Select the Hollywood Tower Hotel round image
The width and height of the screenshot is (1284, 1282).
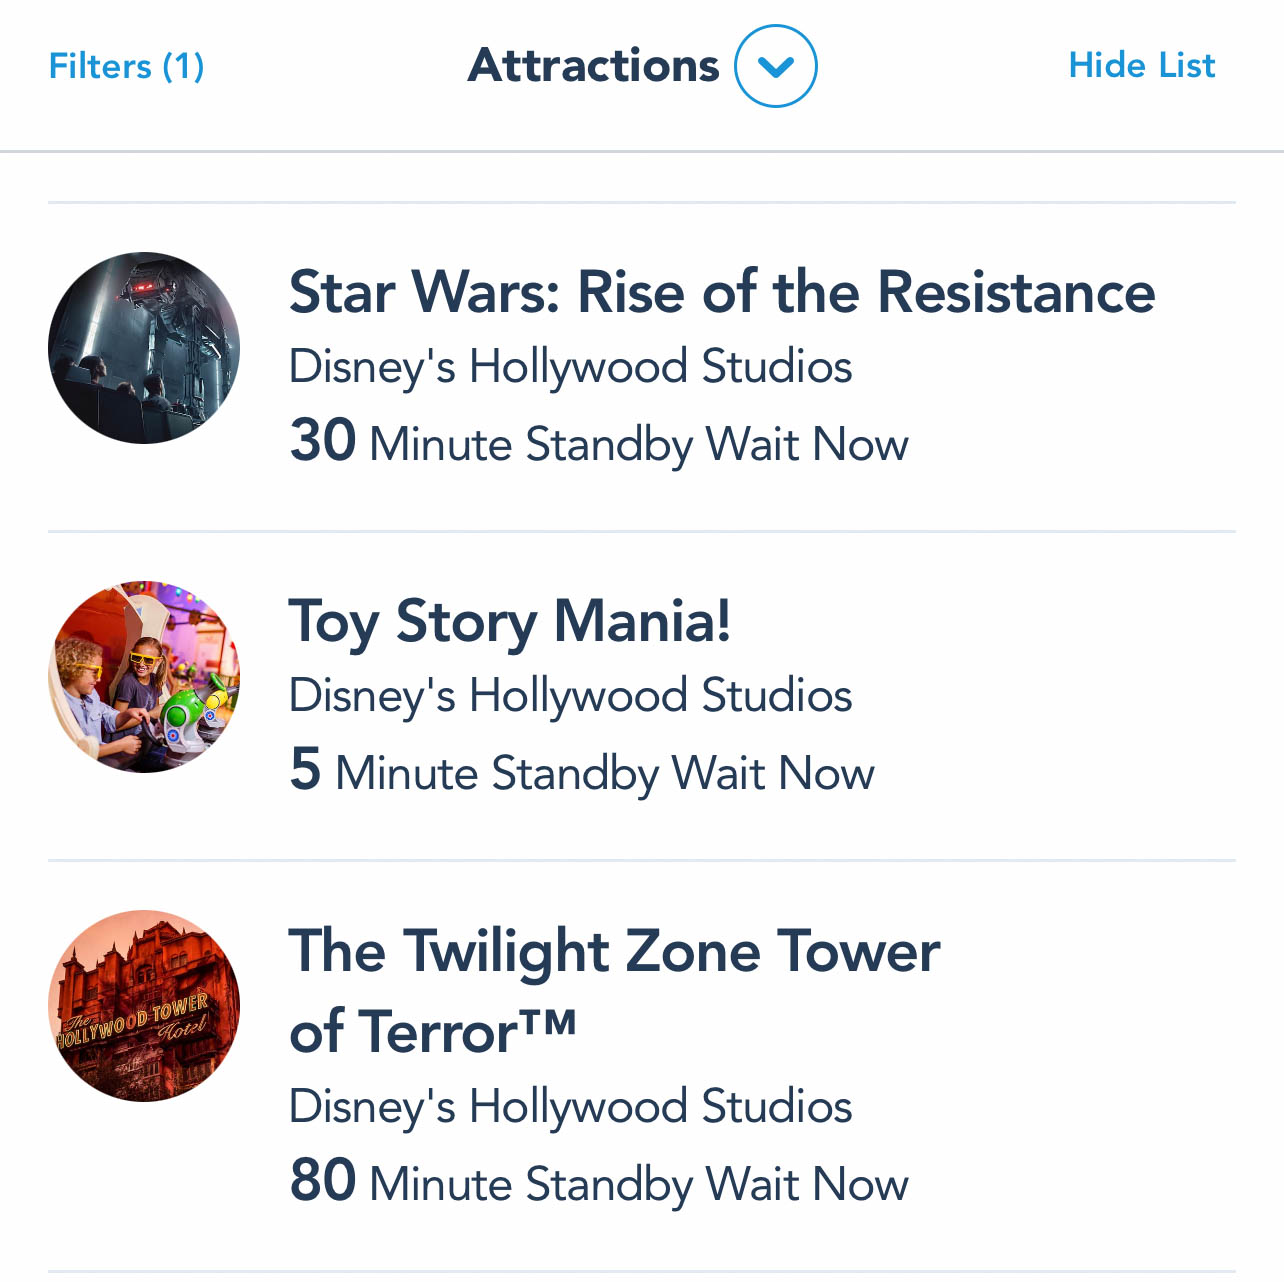point(144,1006)
